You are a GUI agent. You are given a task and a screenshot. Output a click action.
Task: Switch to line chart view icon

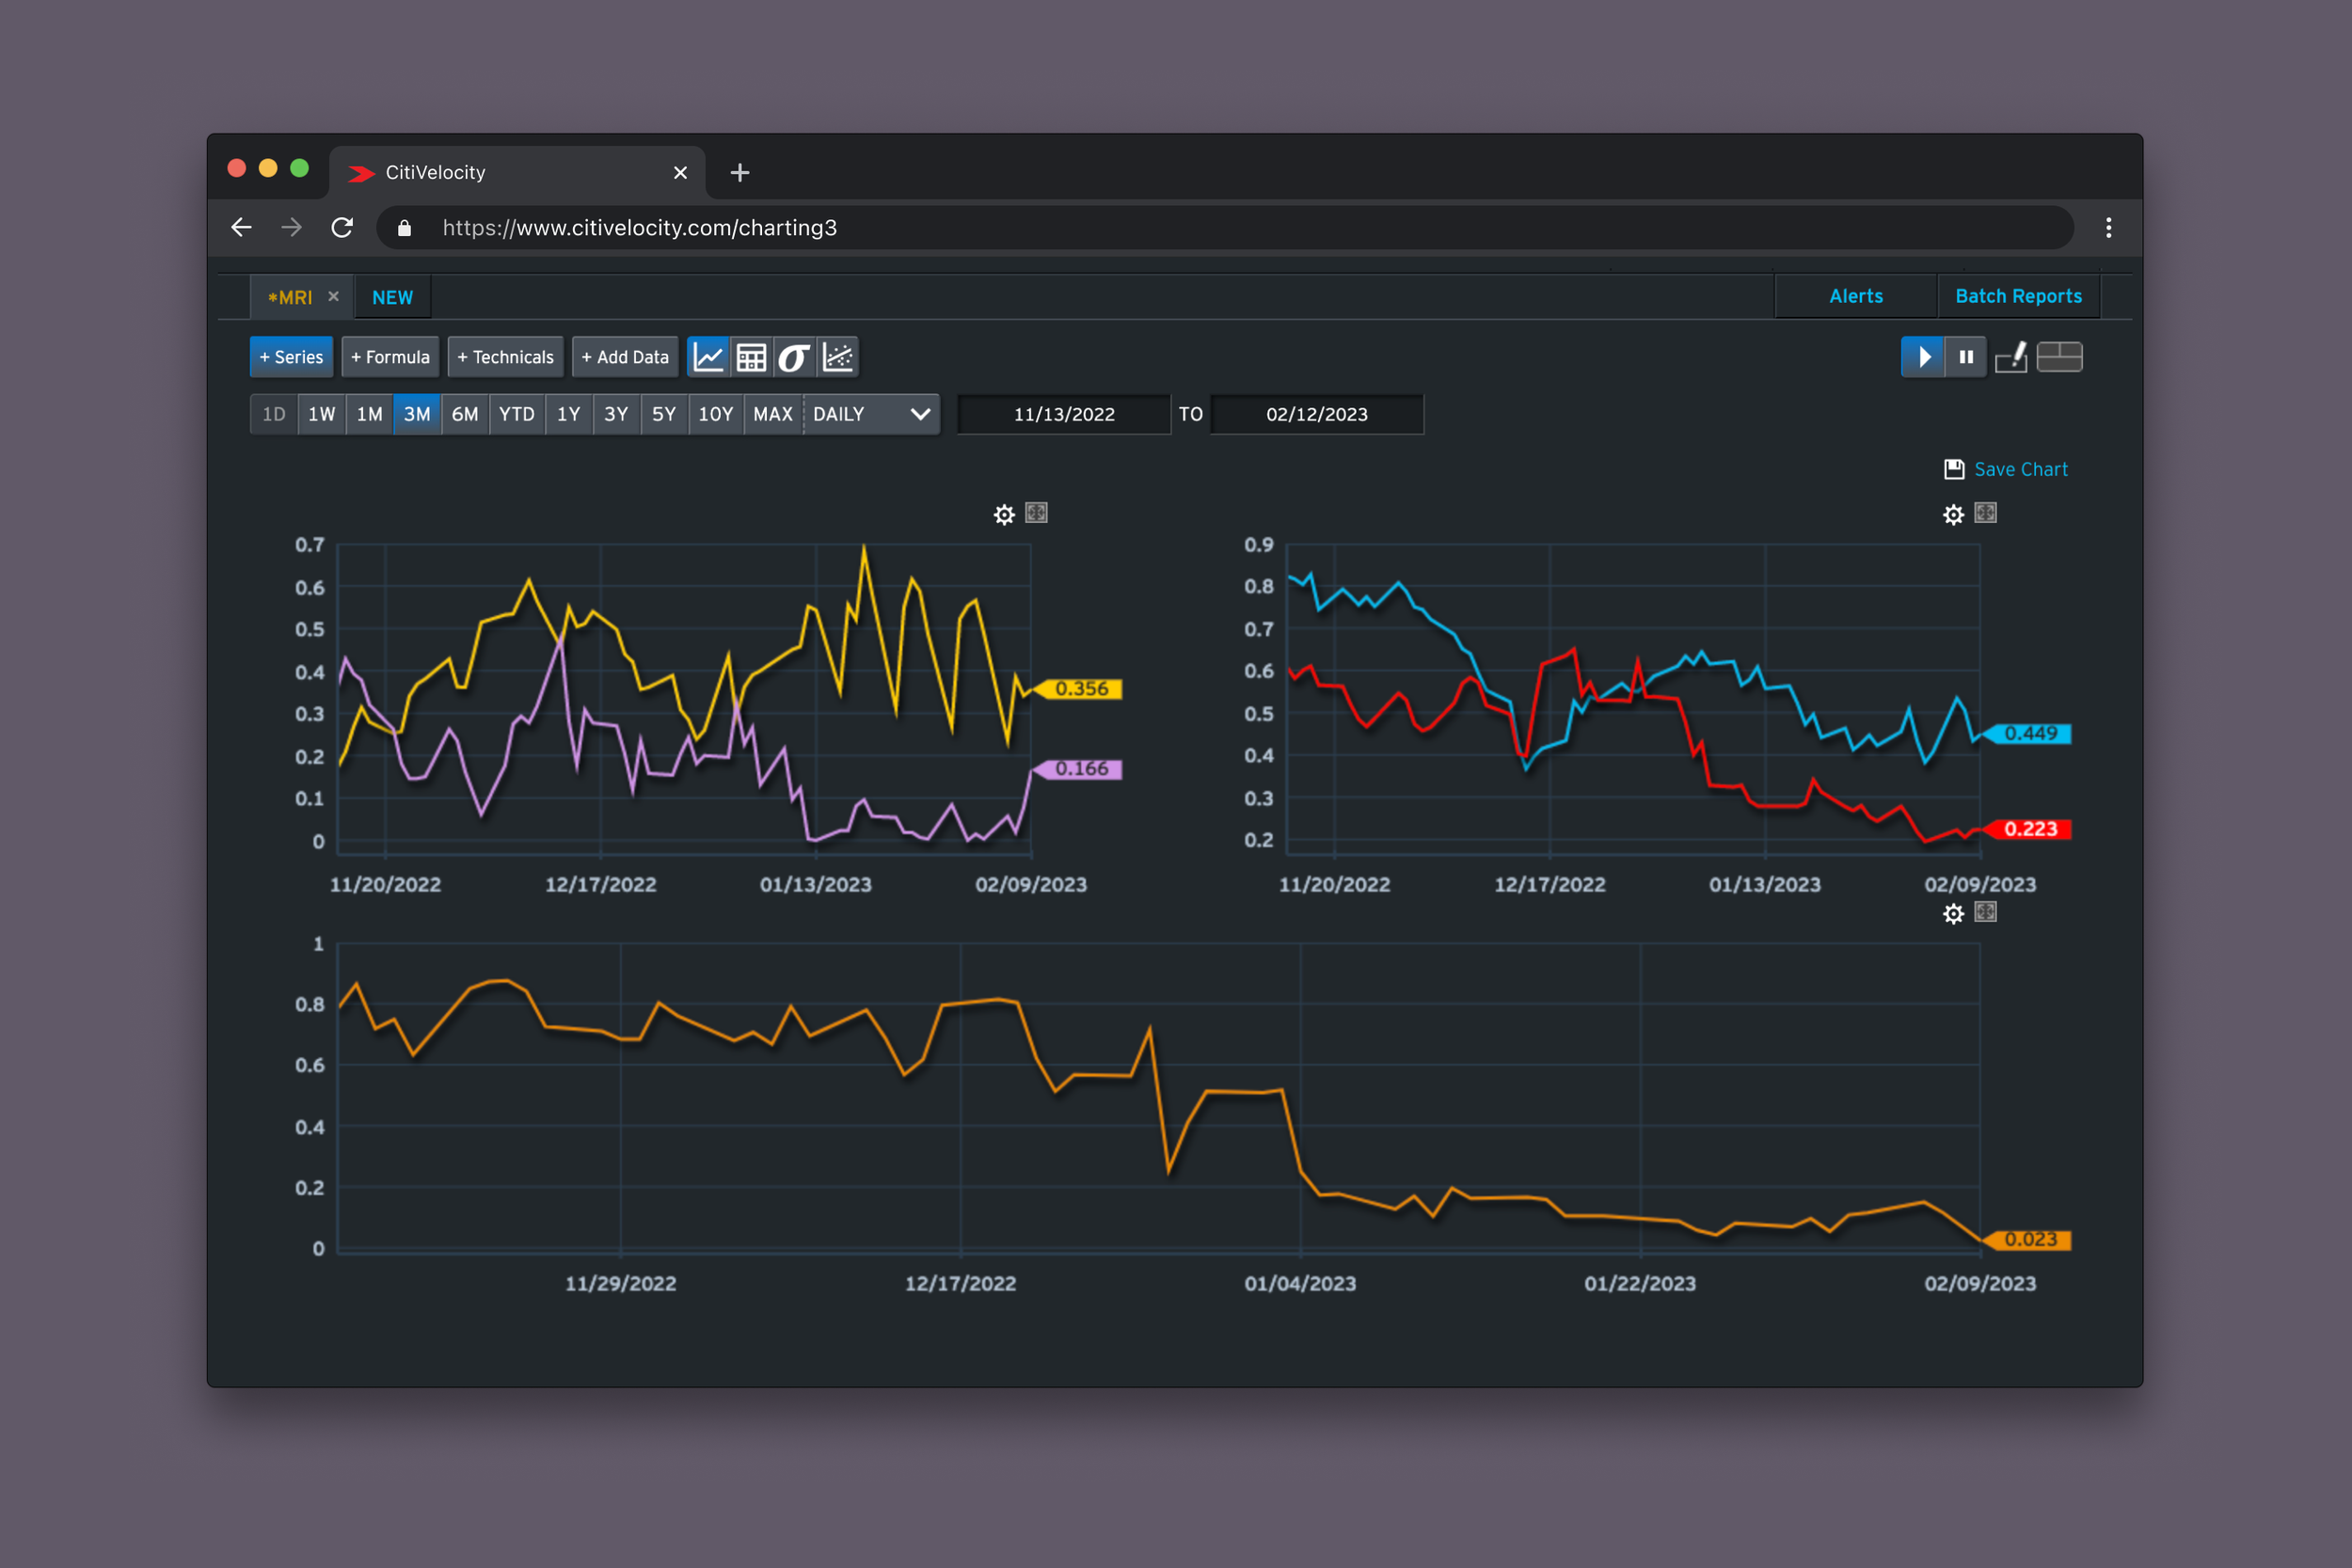click(708, 357)
